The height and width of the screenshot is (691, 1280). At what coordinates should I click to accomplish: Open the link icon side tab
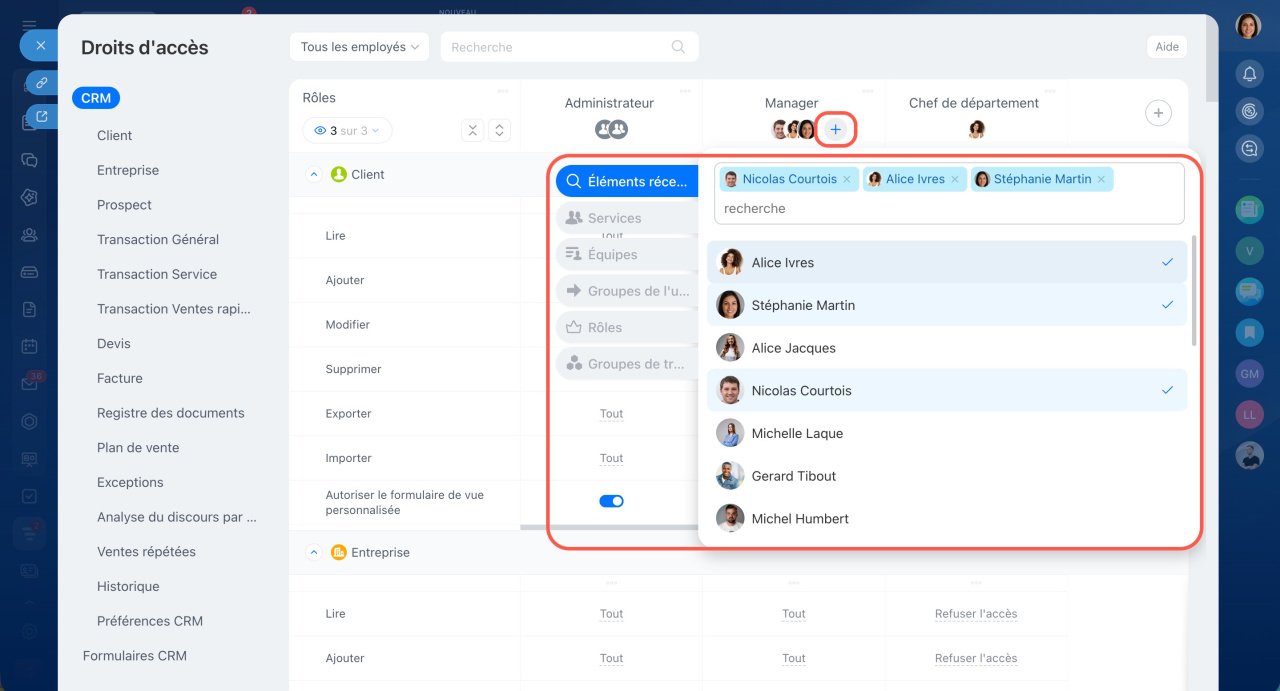pyautogui.click(x=42, y=83)
